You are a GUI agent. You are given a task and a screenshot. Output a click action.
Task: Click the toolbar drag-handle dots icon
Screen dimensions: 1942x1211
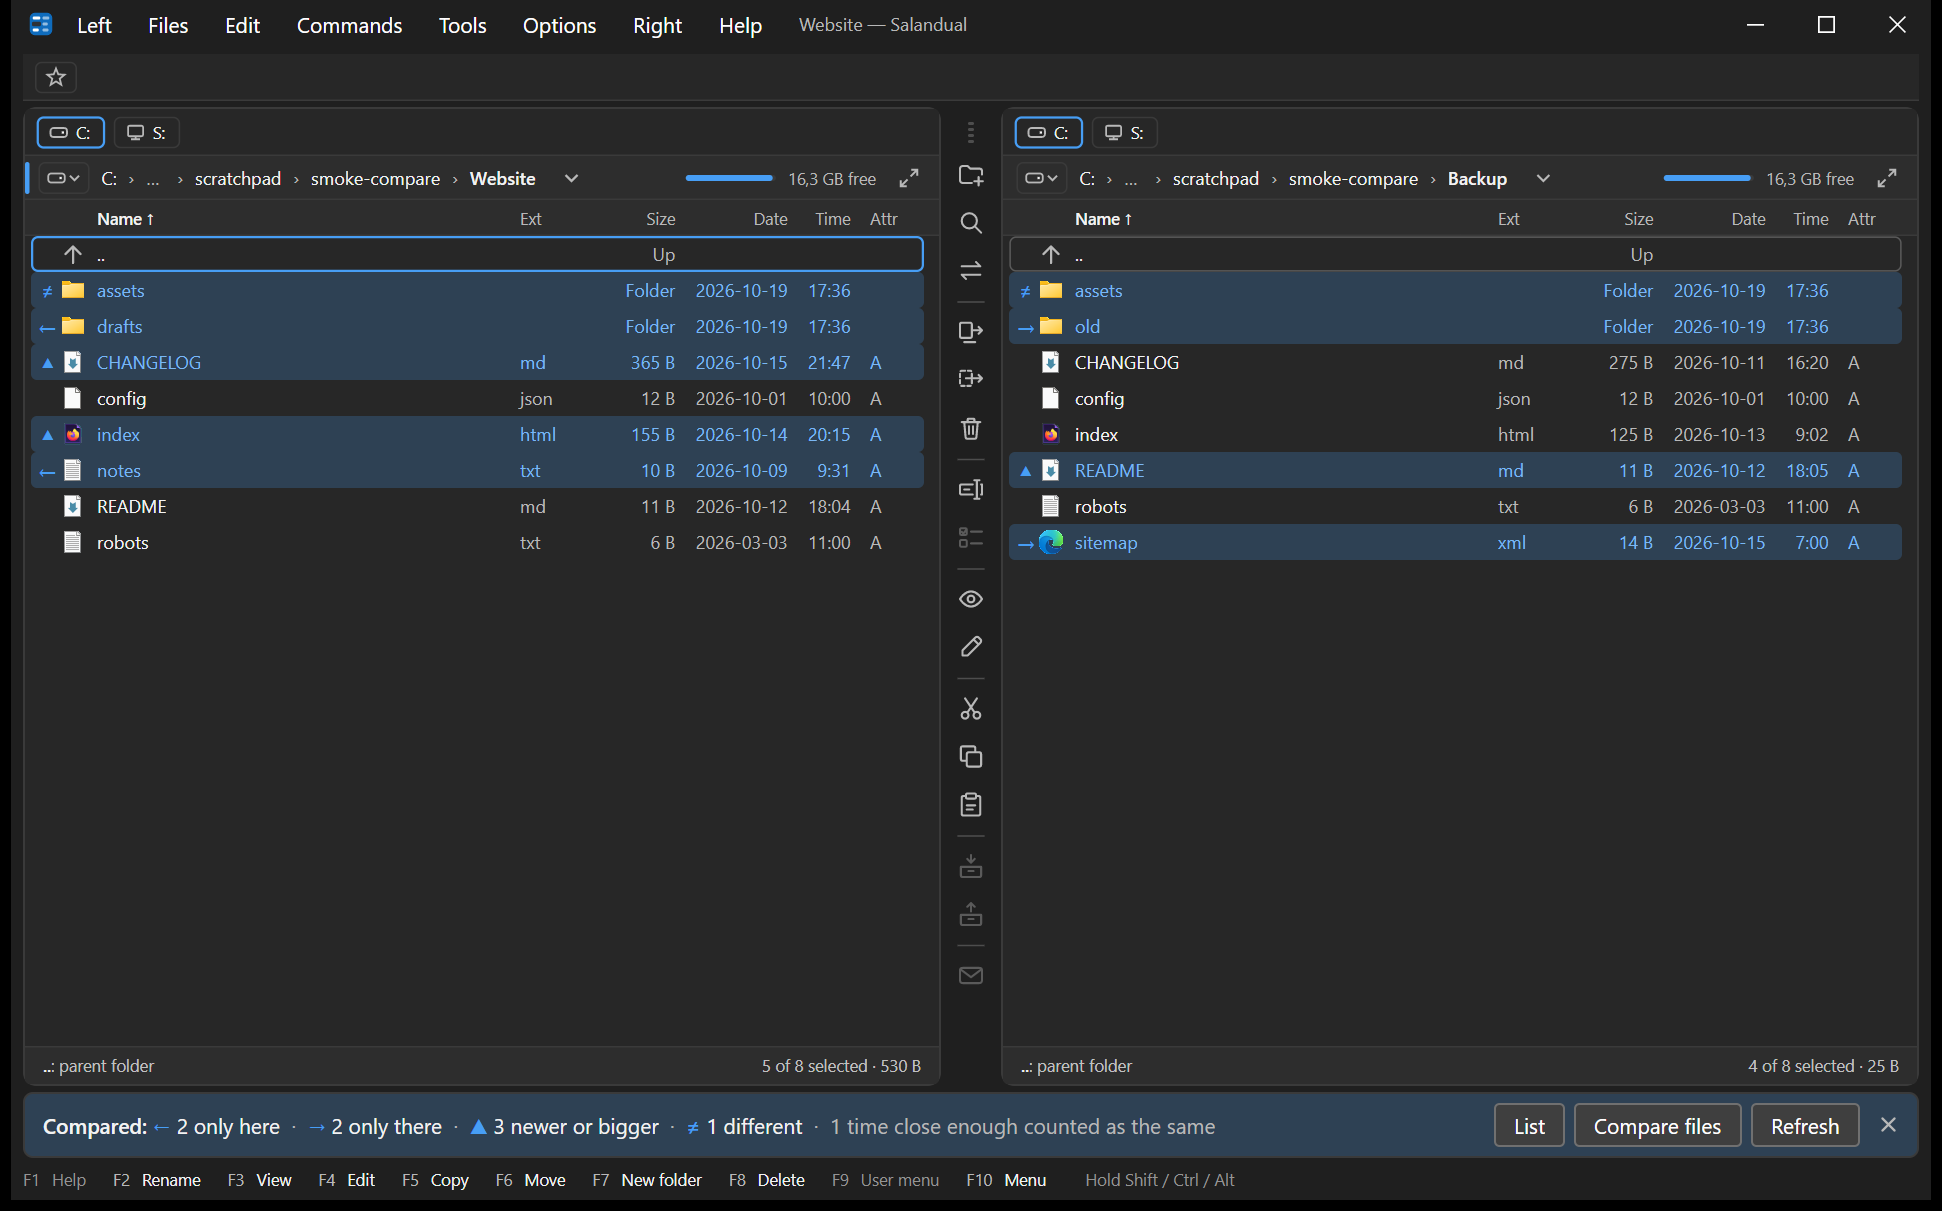pyautogui.click(x=971, y=132)
